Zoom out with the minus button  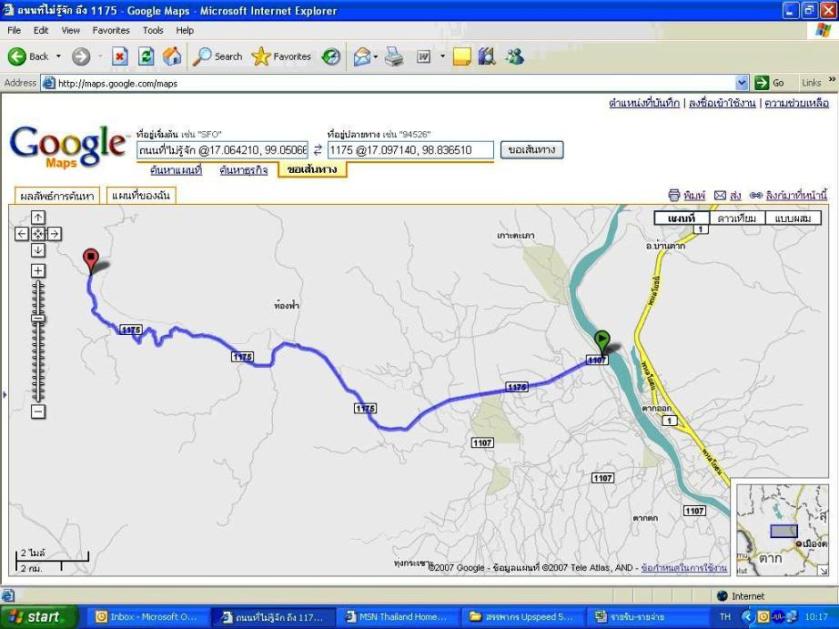click(x=38, y=411)
